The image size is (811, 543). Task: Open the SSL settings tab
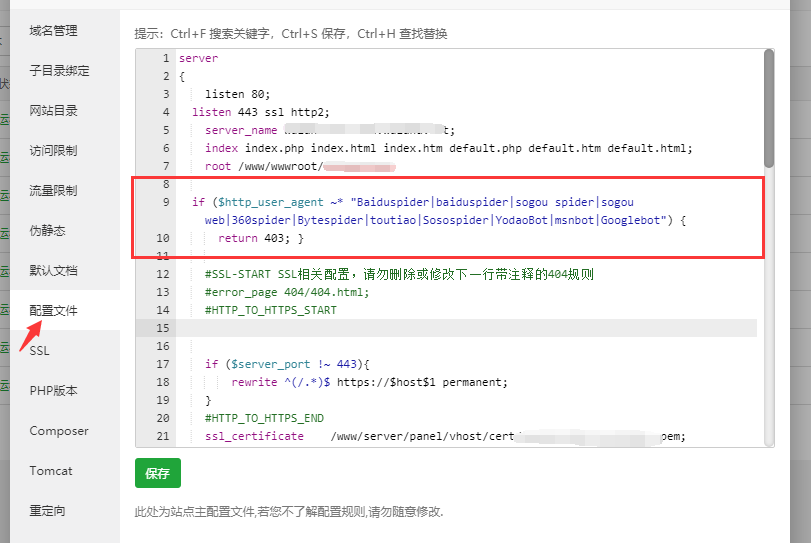click(x=39, y=351)
